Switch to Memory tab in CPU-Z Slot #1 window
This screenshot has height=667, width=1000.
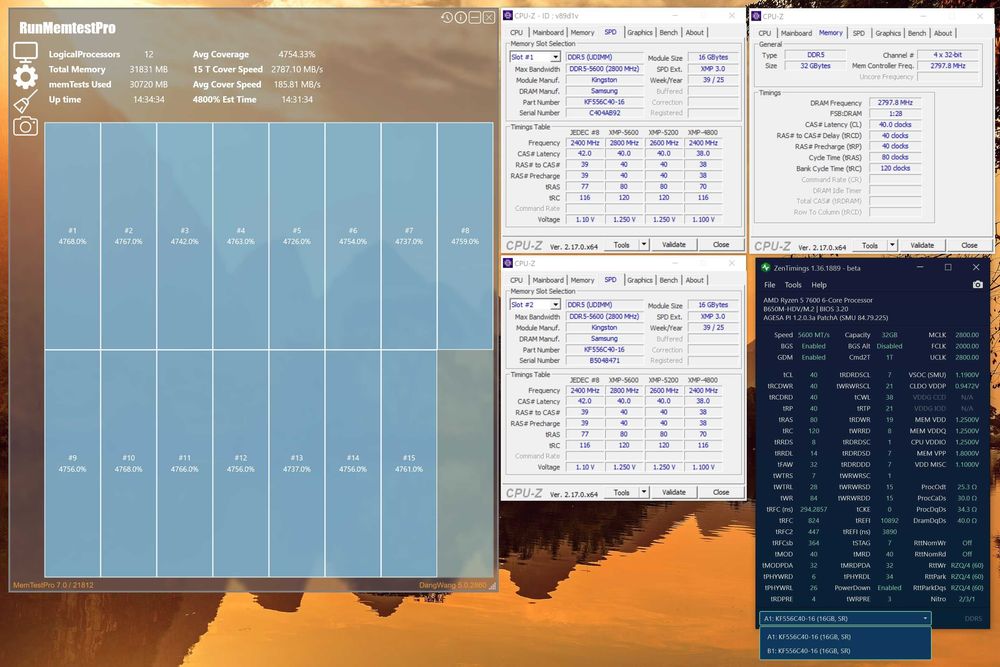(582, 33)
